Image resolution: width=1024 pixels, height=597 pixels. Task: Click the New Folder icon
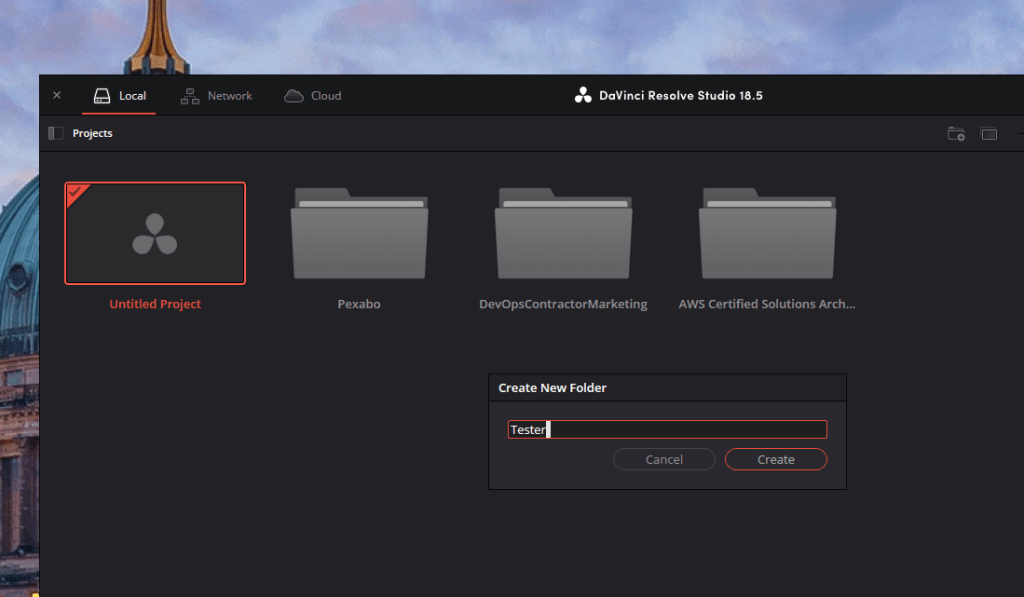click(956, 134)
